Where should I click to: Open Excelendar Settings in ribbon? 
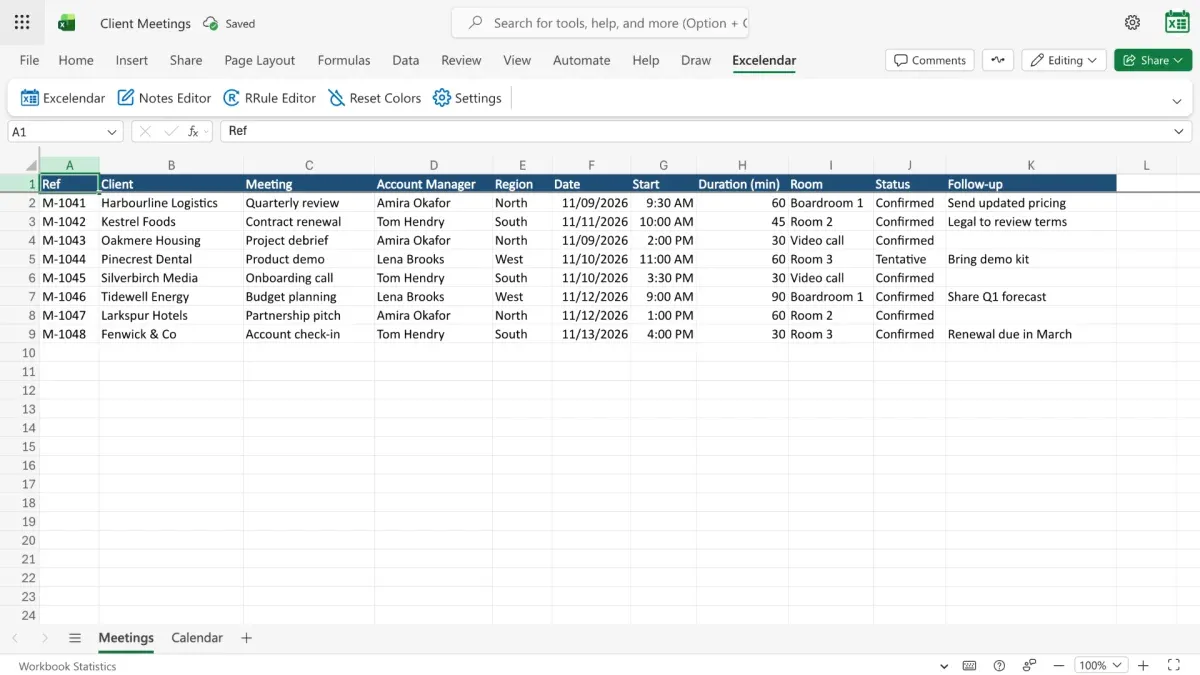[x=467, y=98]
